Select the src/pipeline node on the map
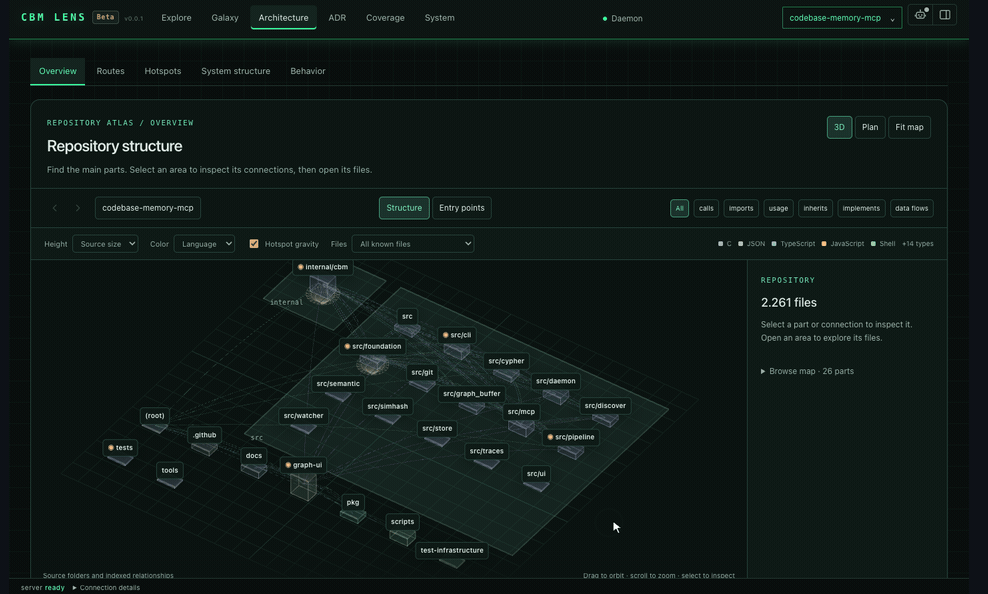This screenshot has height=594, width=988. coord(571,437)
